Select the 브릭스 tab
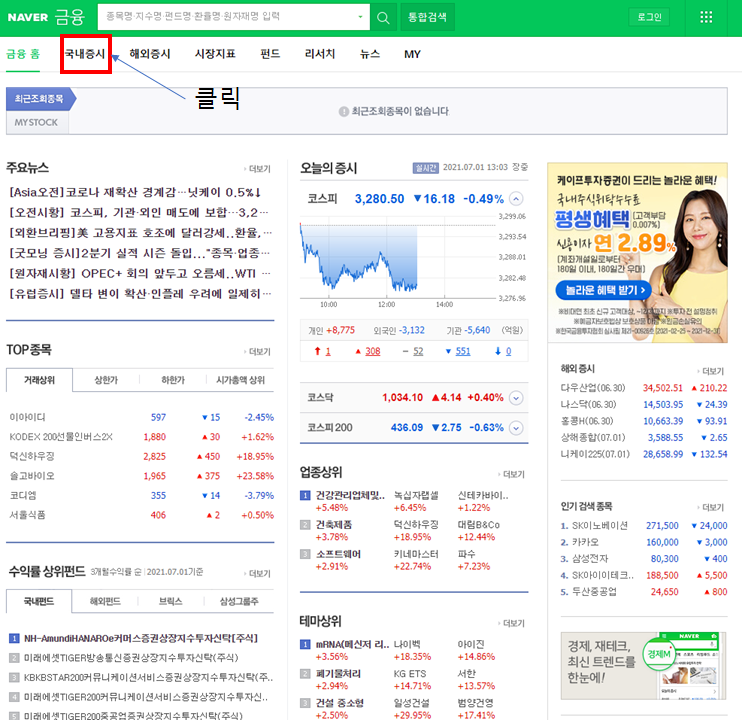This screenshot has height=720, width=742. pos(170,601)
